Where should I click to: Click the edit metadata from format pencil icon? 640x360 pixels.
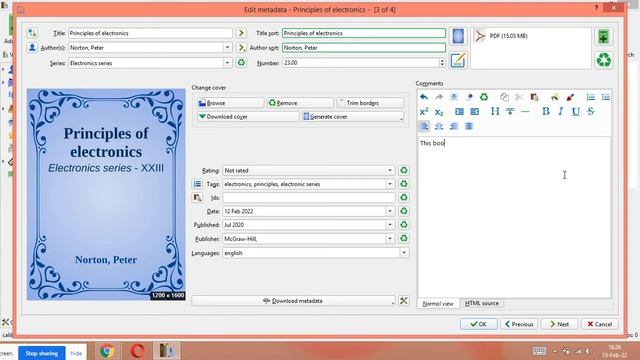458,60
